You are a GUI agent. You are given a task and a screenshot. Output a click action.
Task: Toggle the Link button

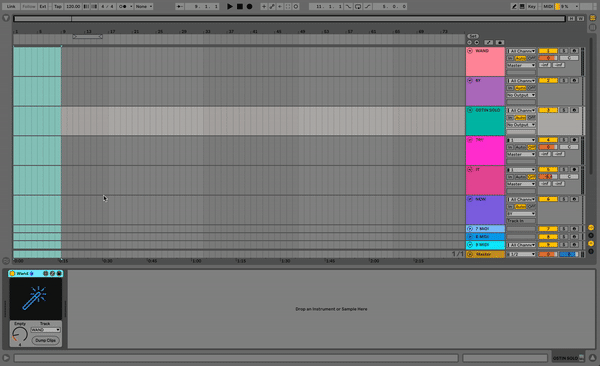point(11,7)
